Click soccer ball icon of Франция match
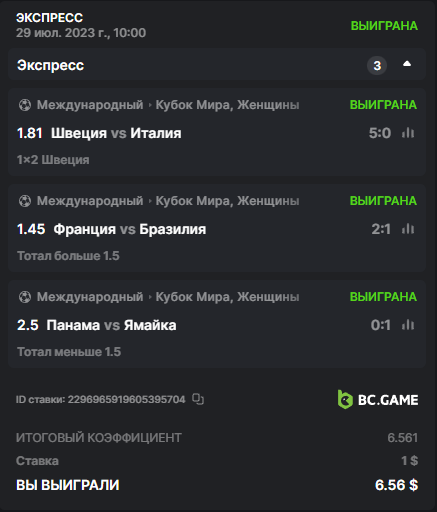This screenshot has width=437, height=512. (25, 201)
